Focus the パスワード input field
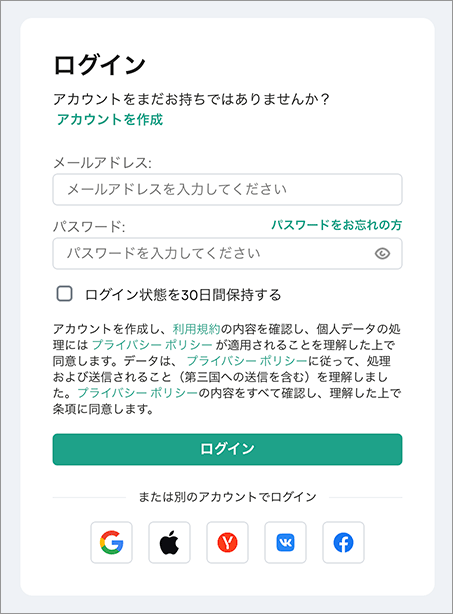The height and width of the screenshot is (614, 453). point(227,253)
